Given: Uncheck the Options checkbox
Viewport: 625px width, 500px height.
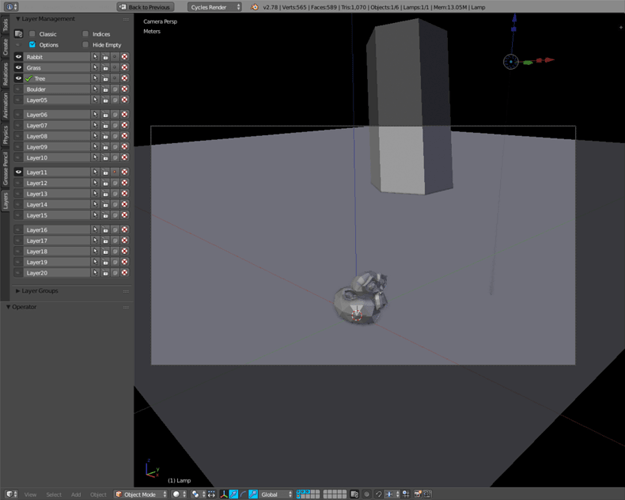Looking at the screenshot, I should (x=32, y=45).
